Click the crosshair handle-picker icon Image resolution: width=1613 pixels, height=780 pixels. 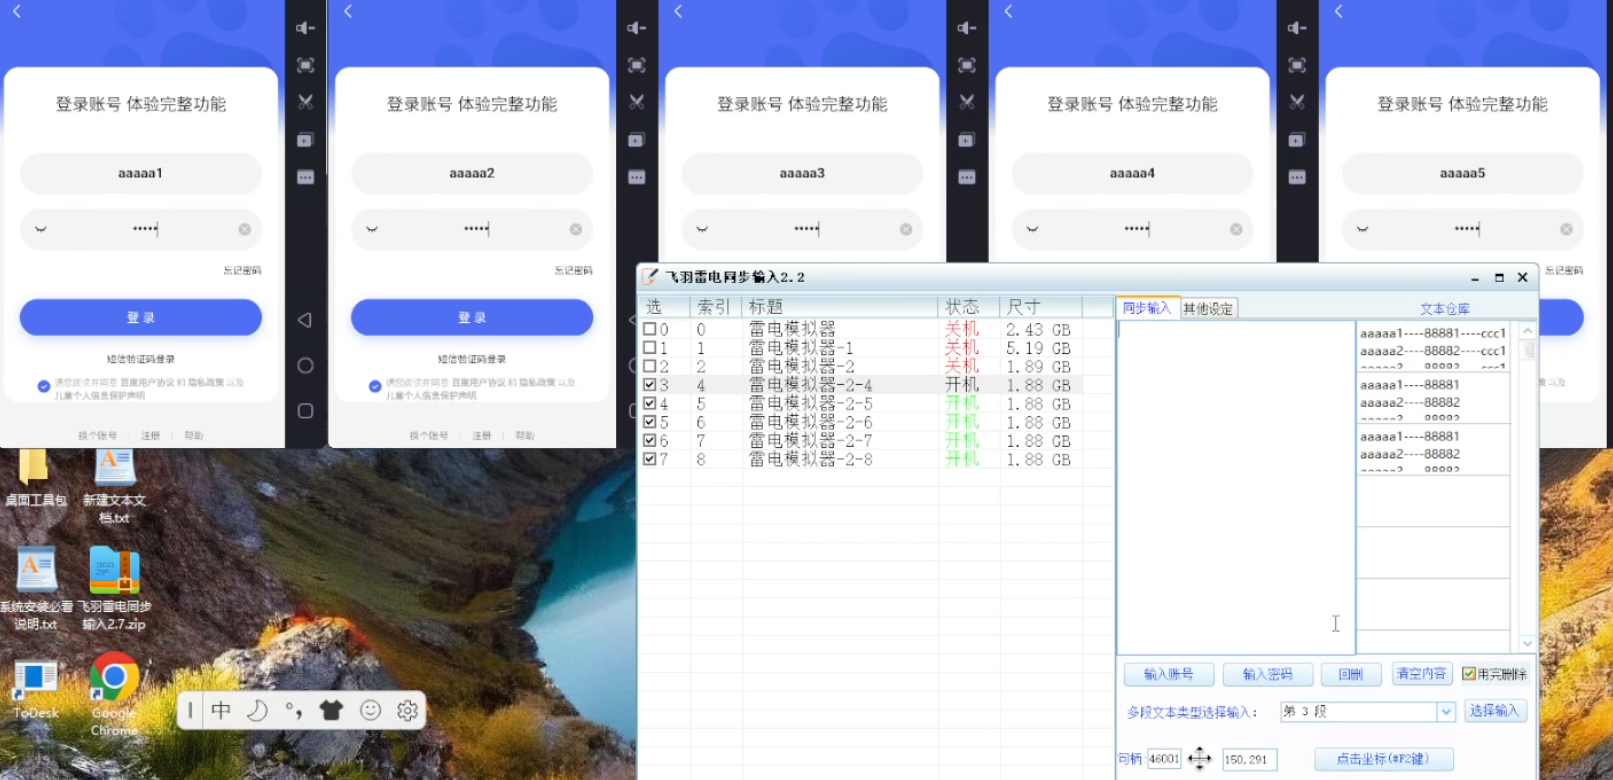(1200, 759)
